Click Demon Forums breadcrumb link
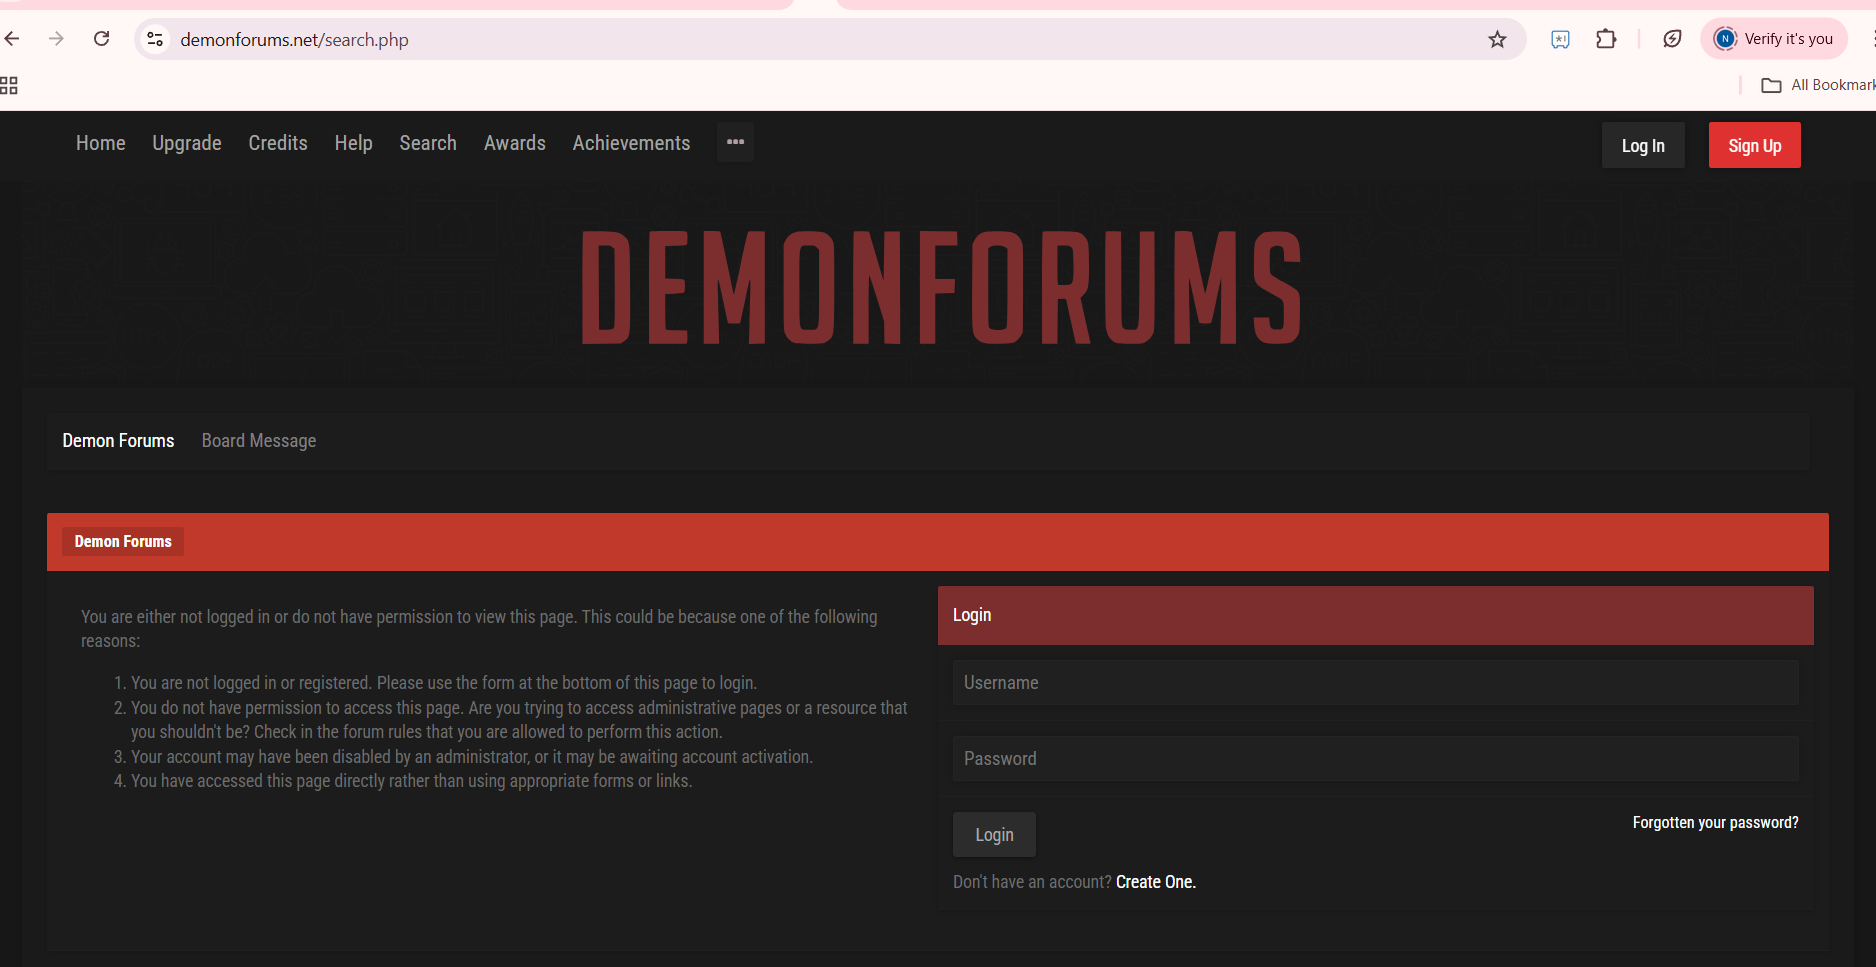This screenshot has height=967, width=1876. tap(118, 441)
